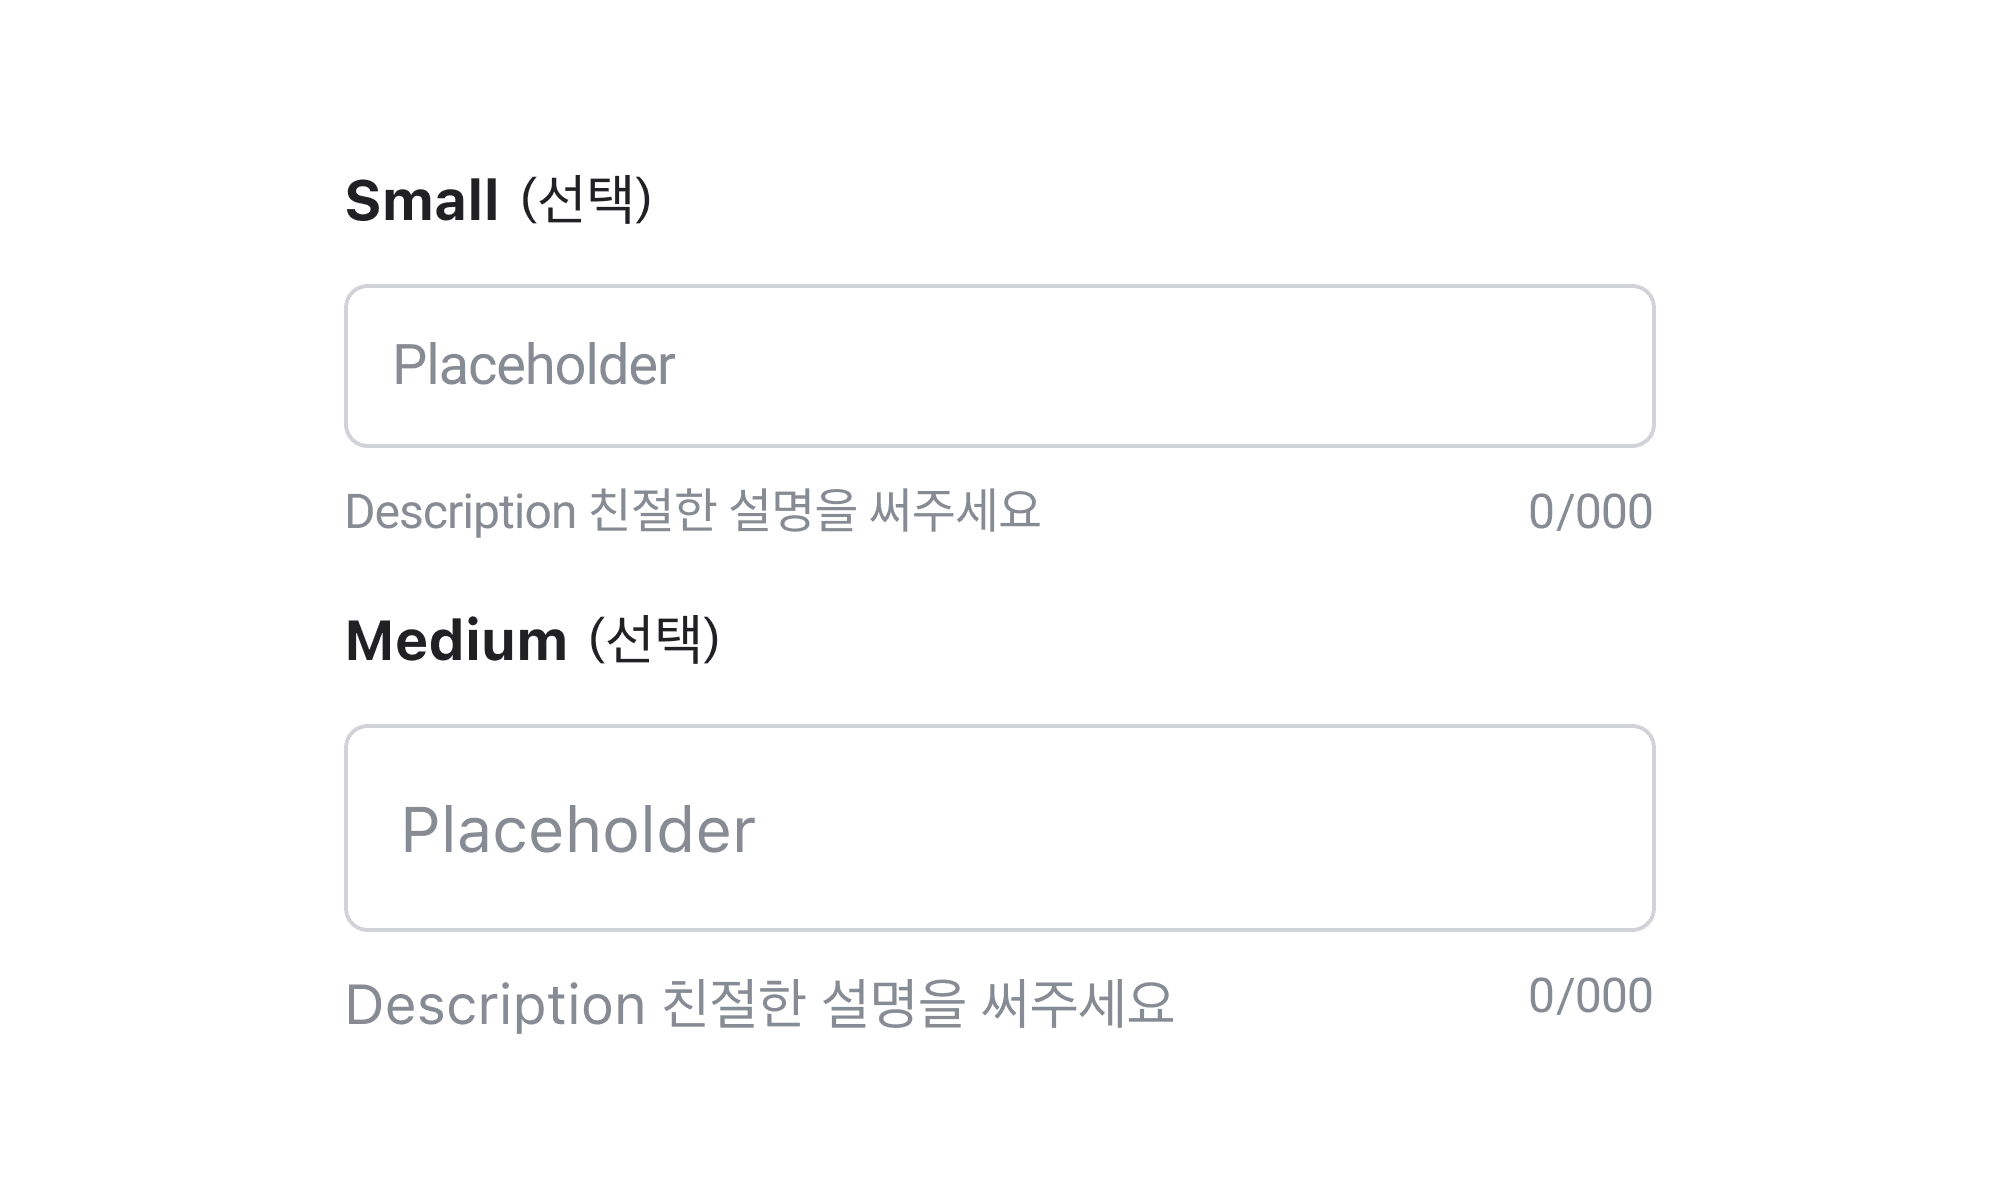Click the word "Description" below Small field
The width and height of the screenshot is (2000, 1200).
460,513
